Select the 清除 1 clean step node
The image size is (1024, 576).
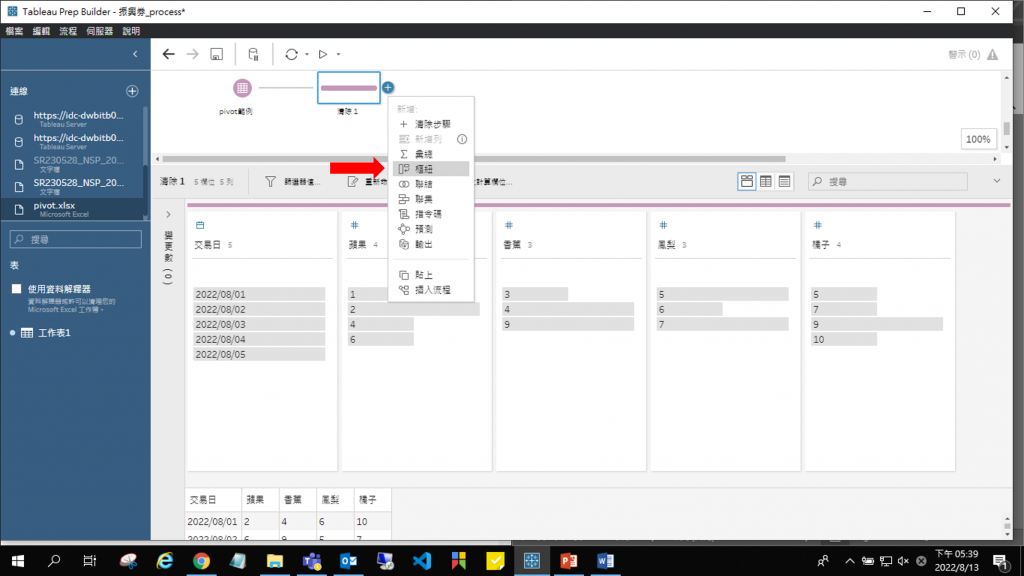(x=349, y=88)
